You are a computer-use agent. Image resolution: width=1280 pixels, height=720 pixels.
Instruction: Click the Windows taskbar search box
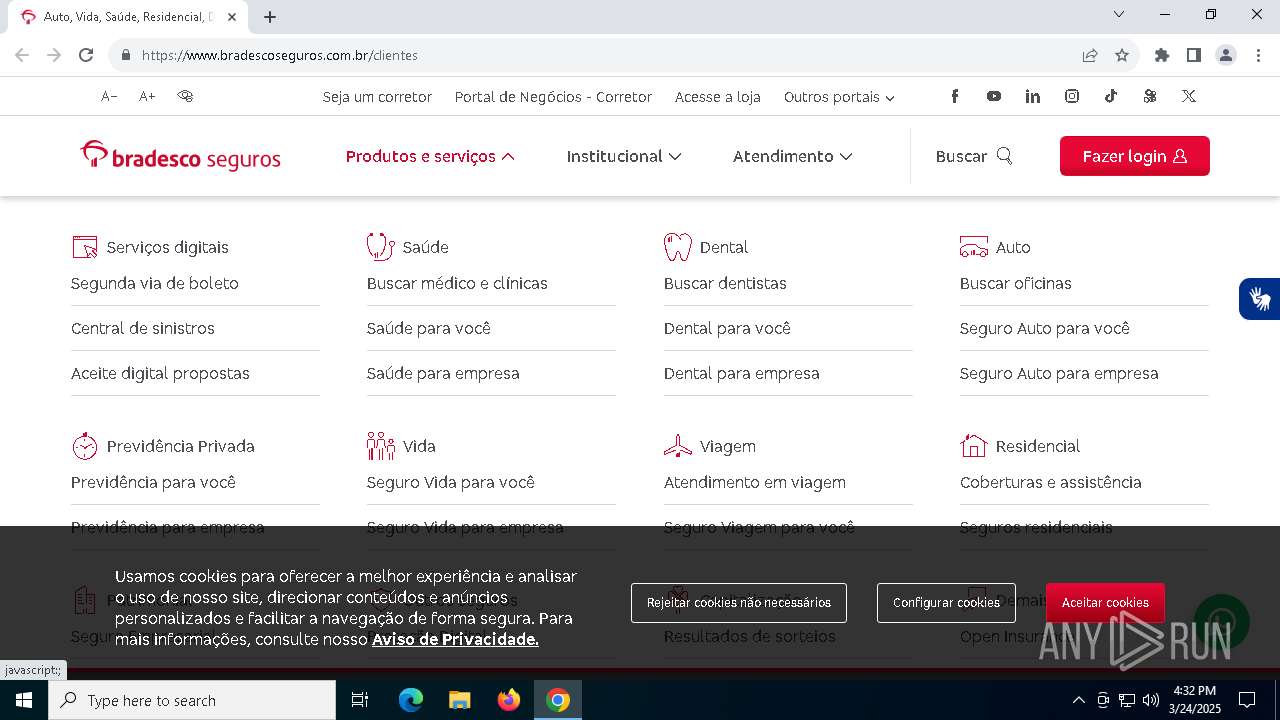click(x=192, y=700)
